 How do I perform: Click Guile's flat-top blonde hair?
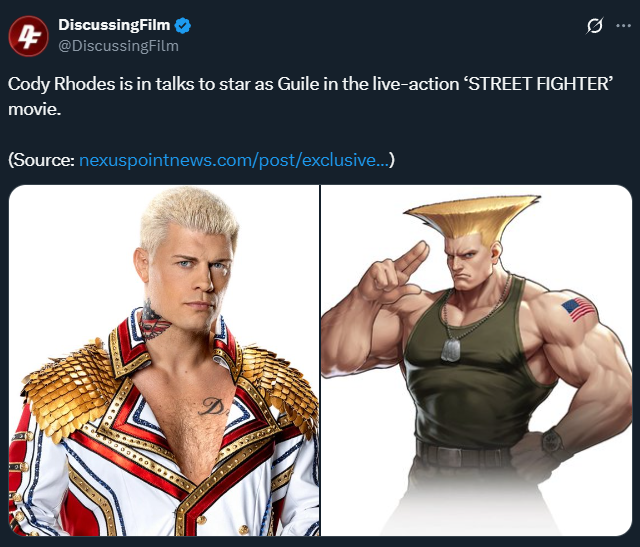(x=472, y=217)
